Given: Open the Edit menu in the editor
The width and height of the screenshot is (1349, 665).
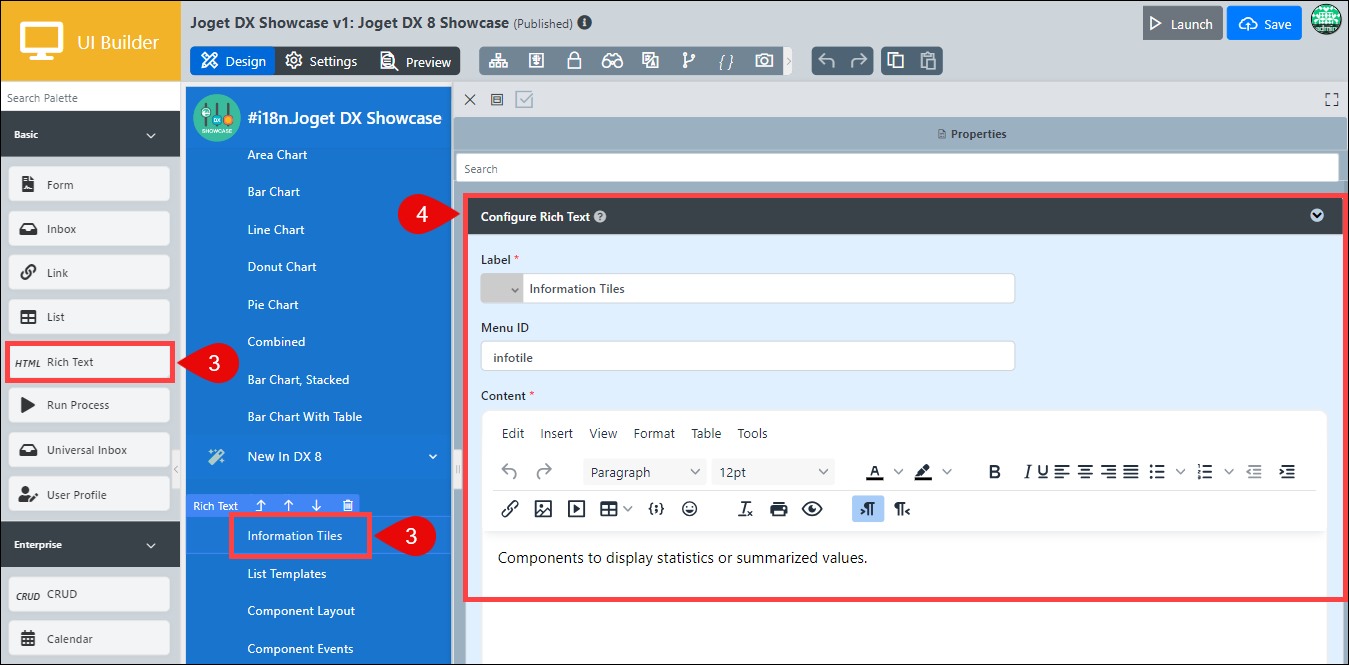Looking at the screenshot, I should (513, 433).
